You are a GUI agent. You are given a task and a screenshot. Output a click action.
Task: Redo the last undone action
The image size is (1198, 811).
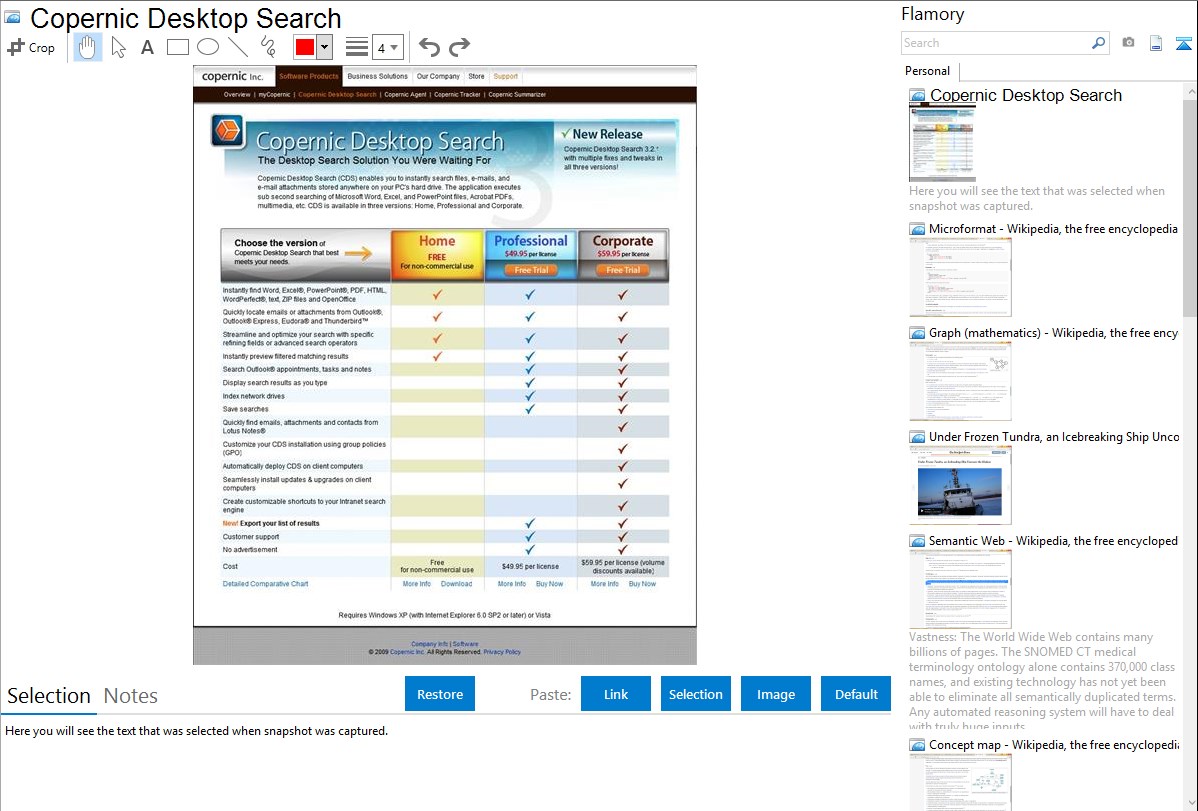459,47
